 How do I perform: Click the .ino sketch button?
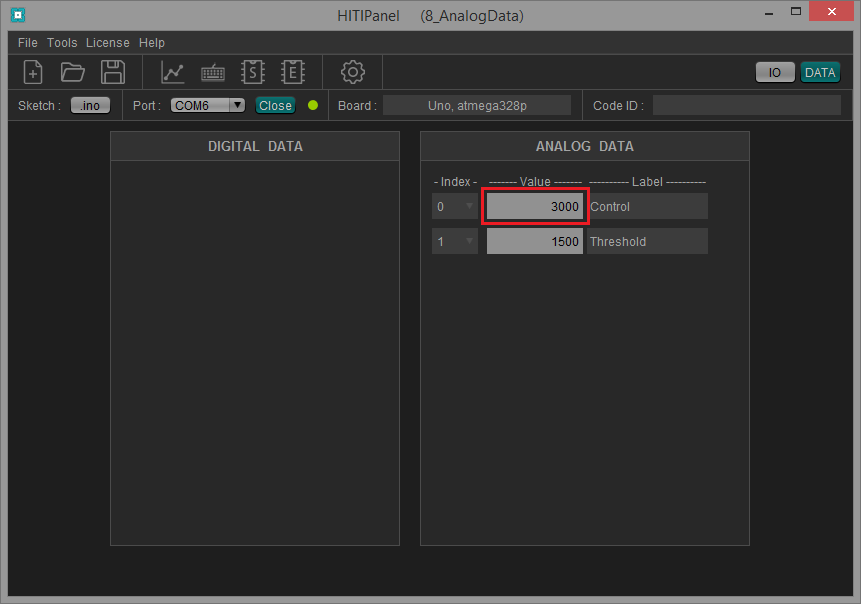click(x=91, y=105)
